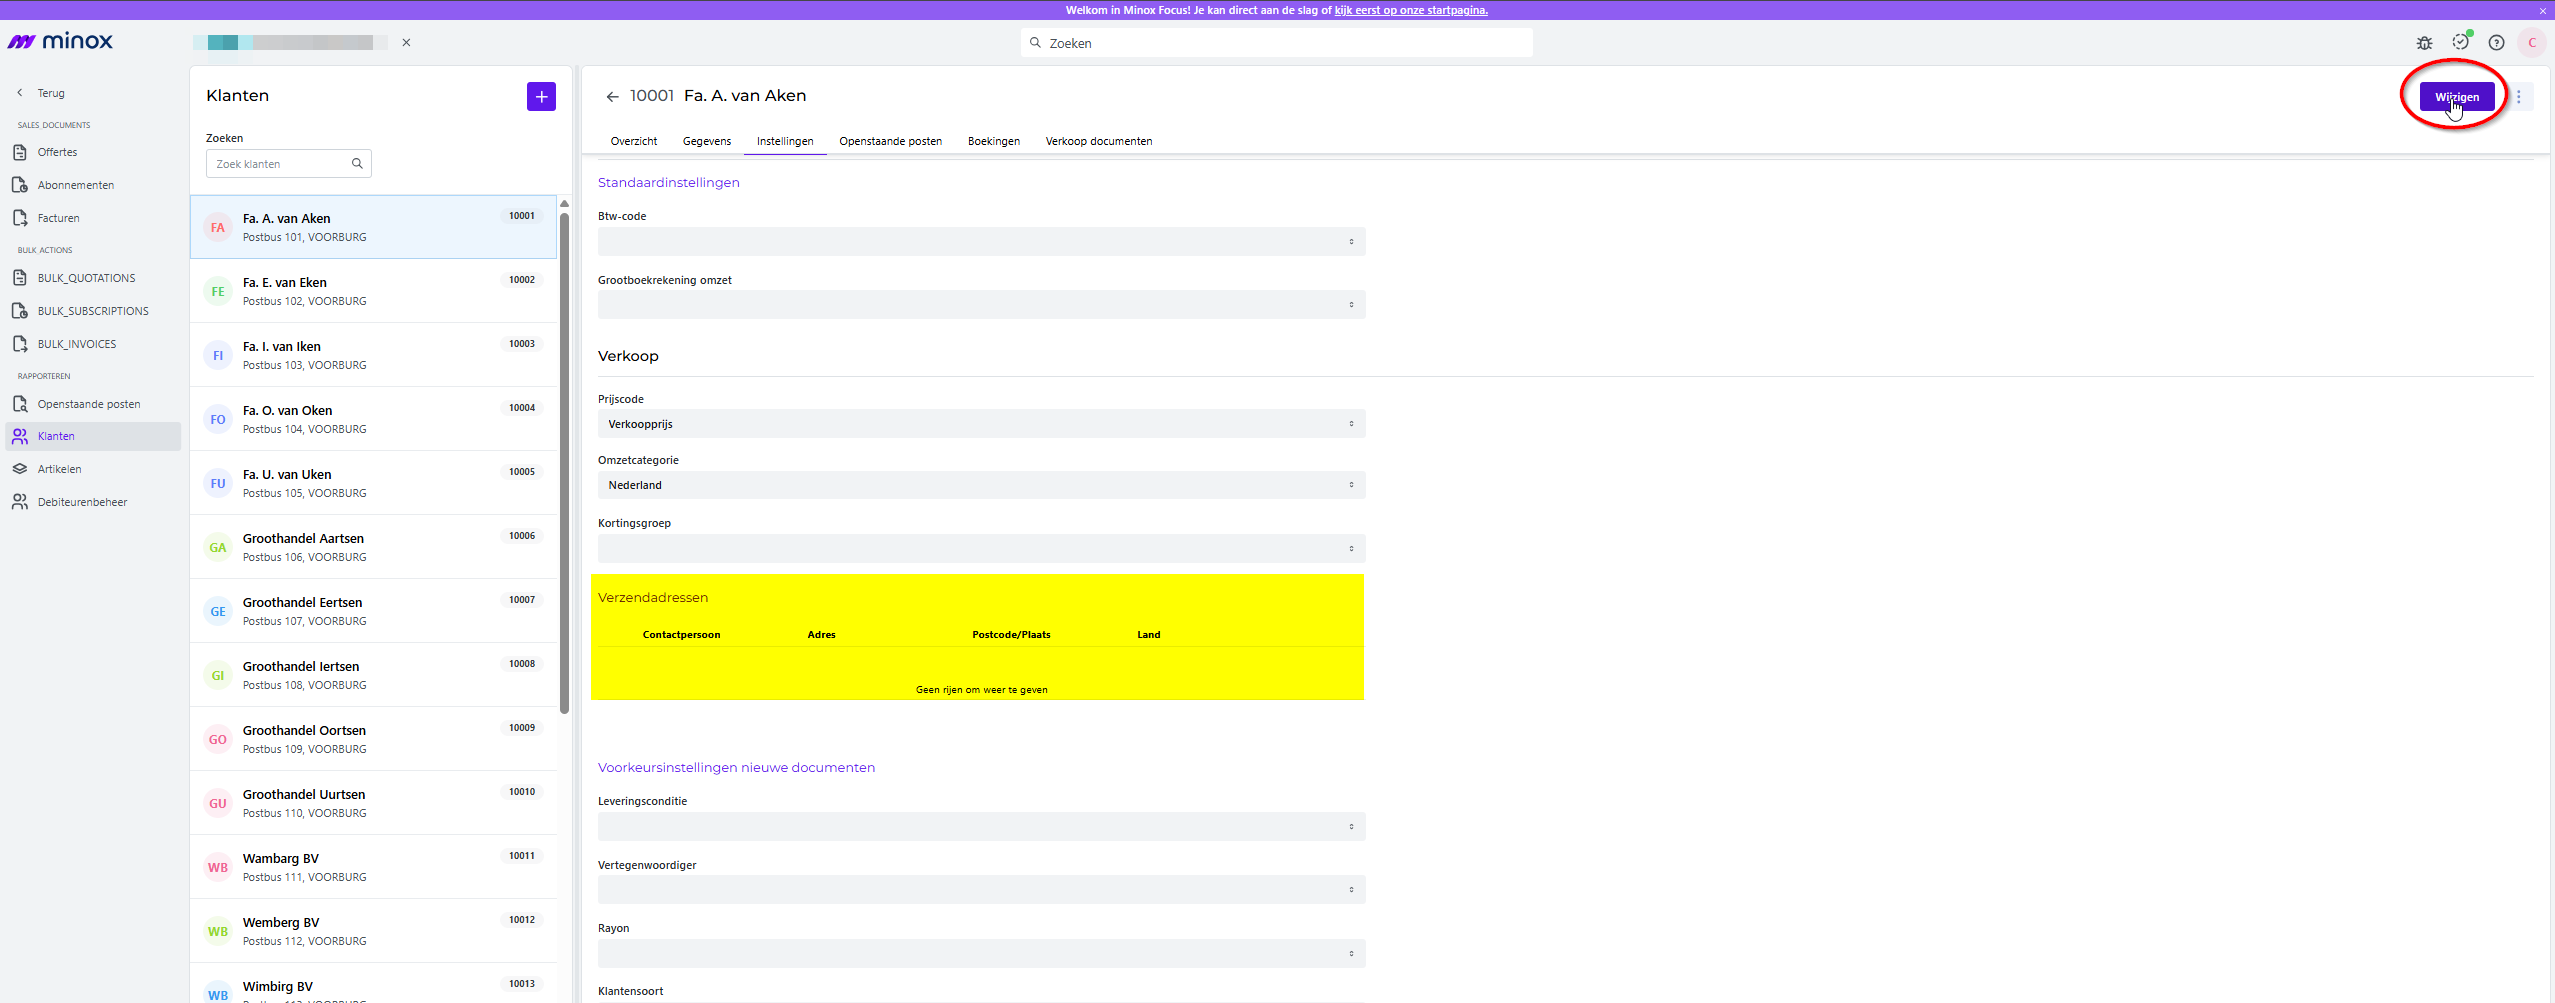2555x1003 pixels.
Task: Select the GO avatar of Groothandel Oortsen
Action: click(x=218, y=740)
